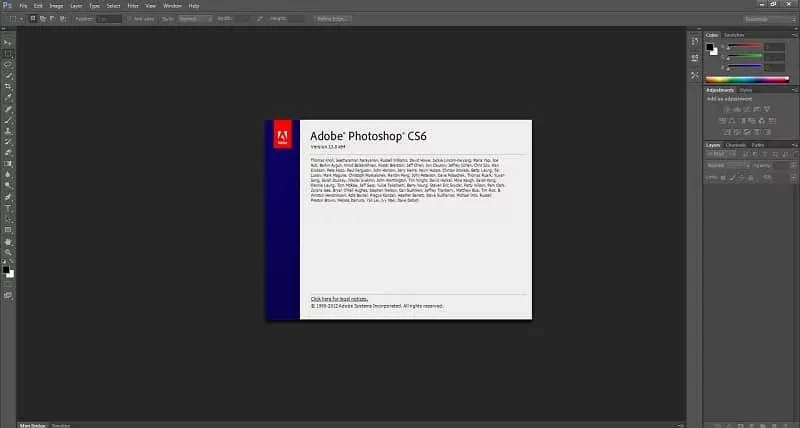Click the Feather input field
The image size is (800, 428).
(x=108, y=18)
